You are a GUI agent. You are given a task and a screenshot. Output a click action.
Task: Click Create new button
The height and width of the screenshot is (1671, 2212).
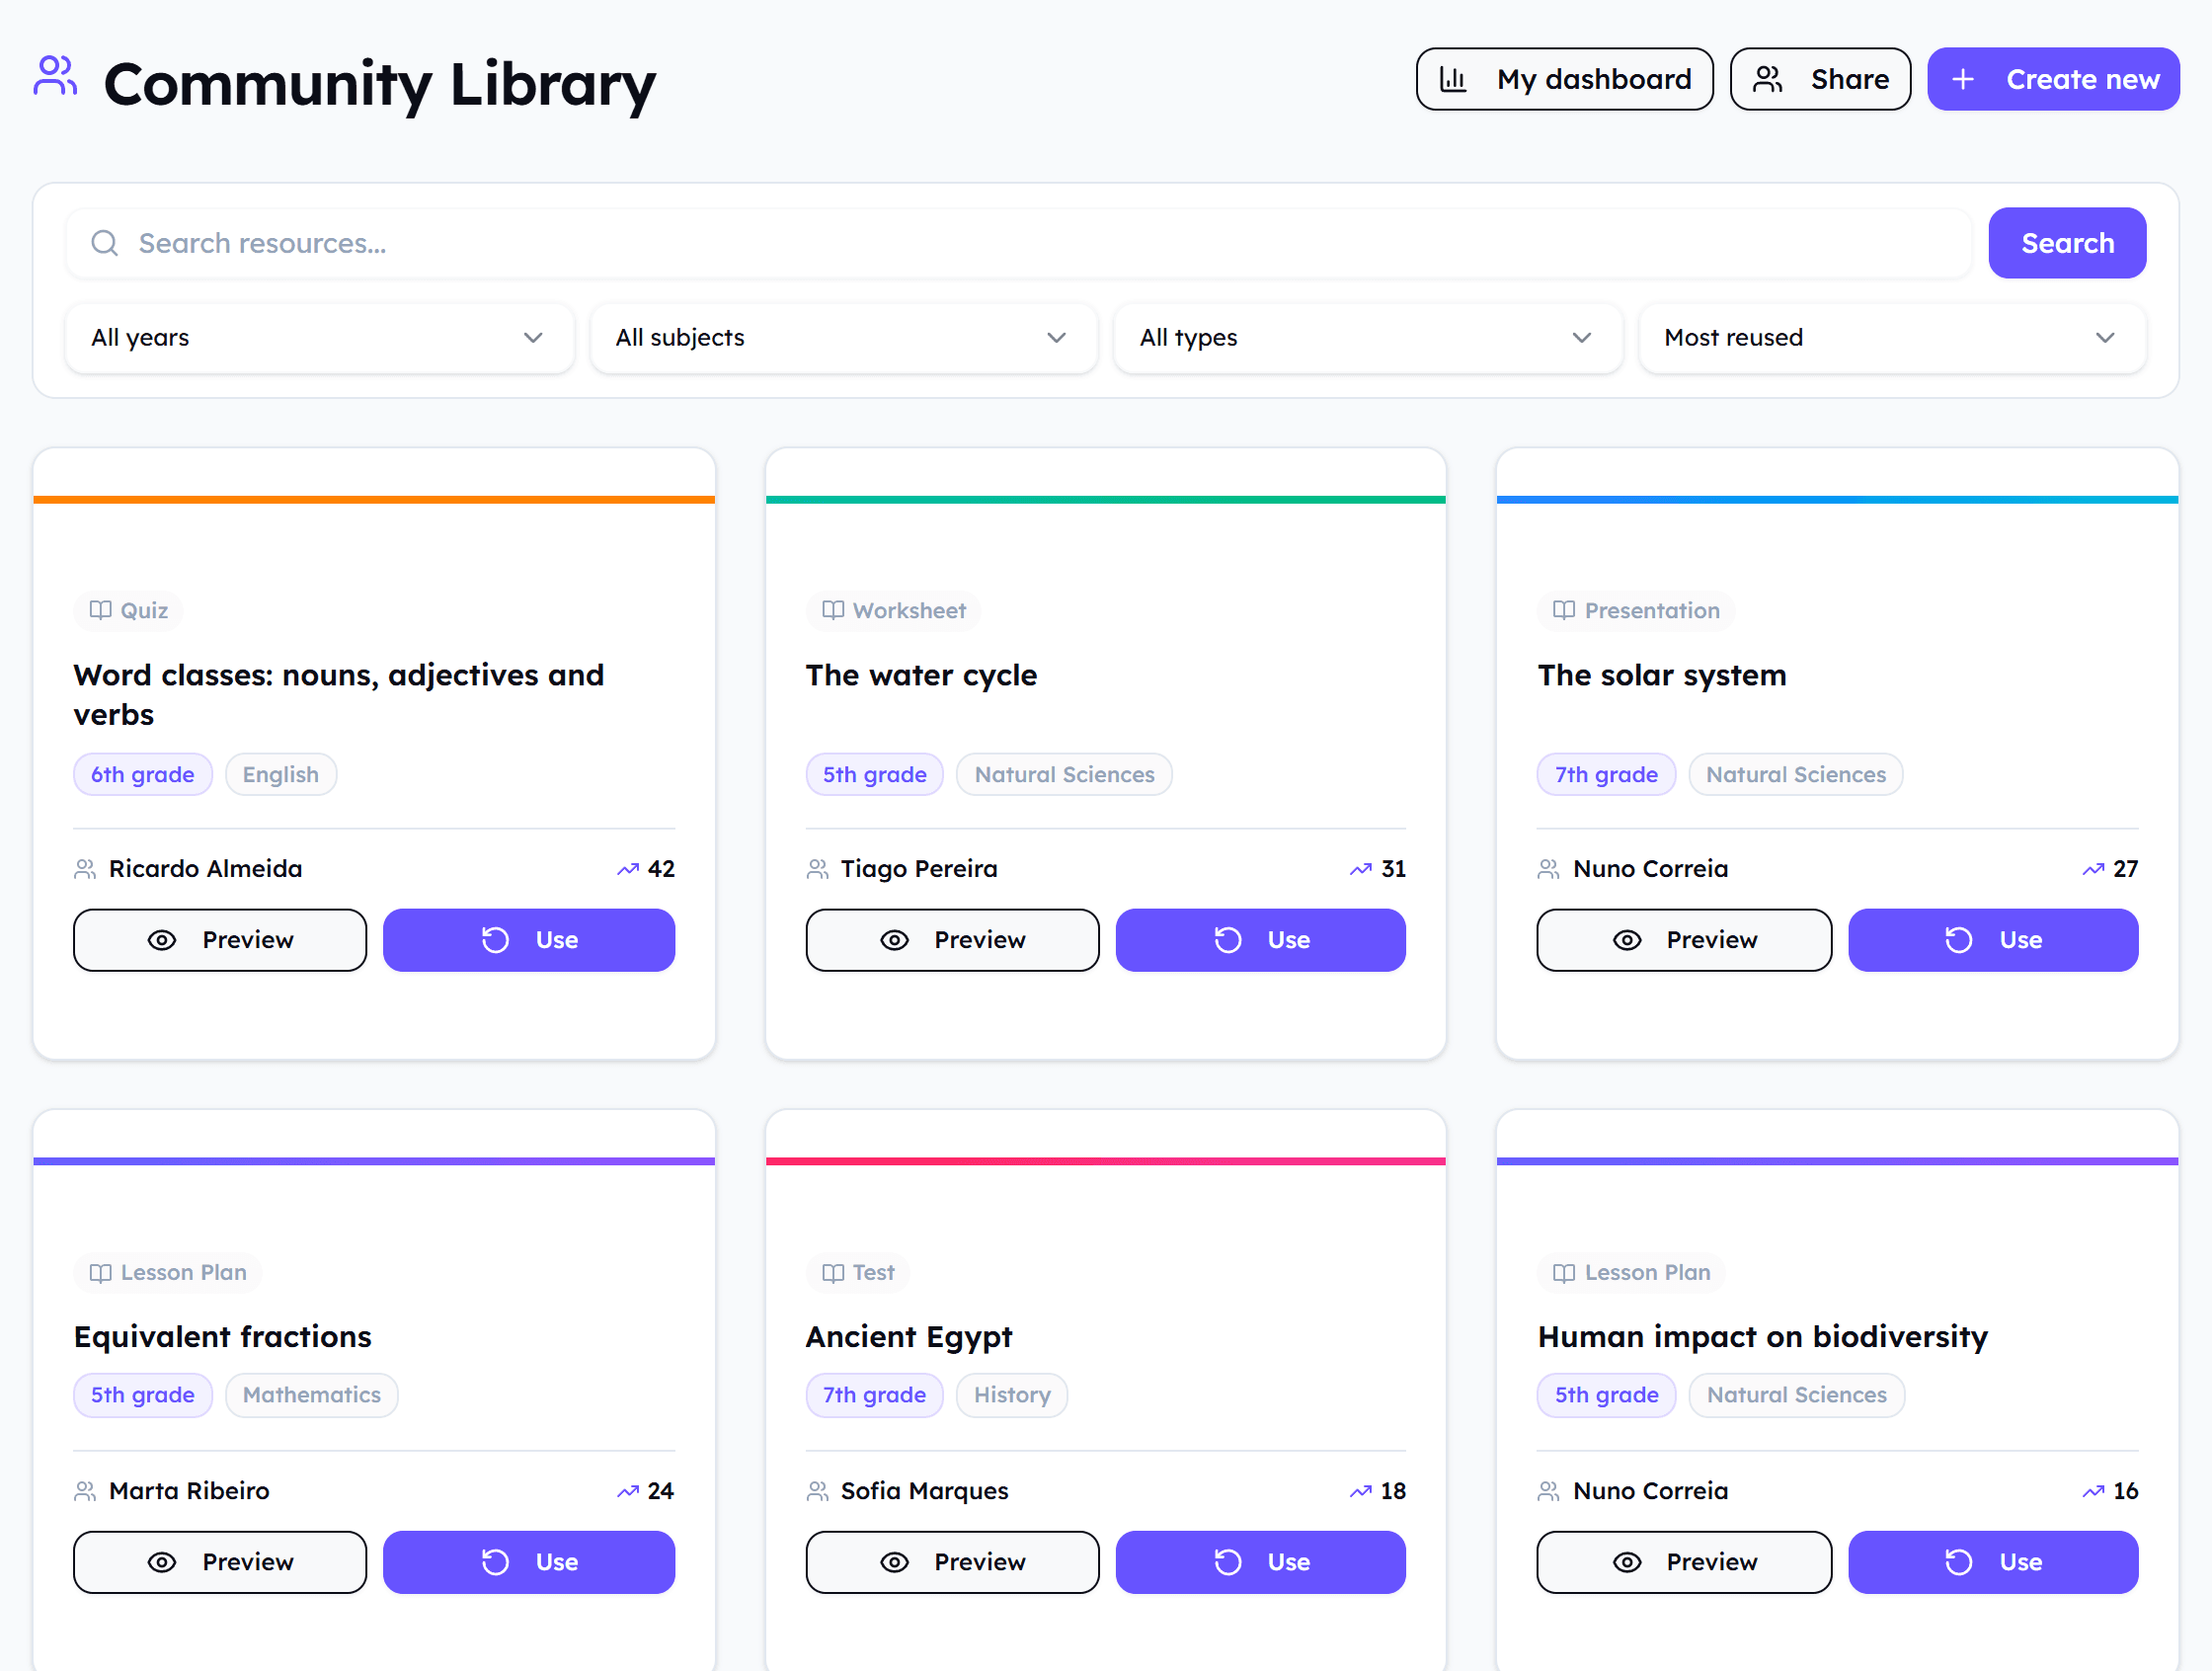(x=2053, y=79)
